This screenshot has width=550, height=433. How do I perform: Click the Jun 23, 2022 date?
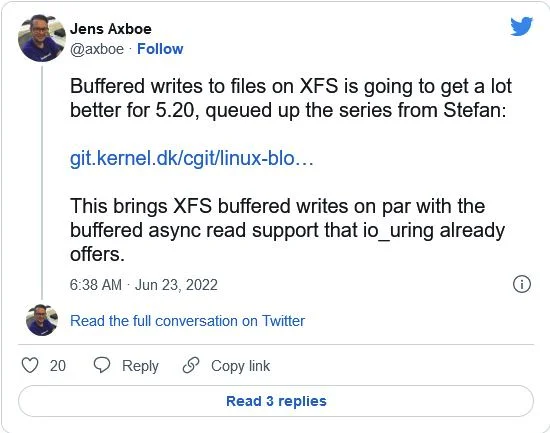tap(176, 285)
